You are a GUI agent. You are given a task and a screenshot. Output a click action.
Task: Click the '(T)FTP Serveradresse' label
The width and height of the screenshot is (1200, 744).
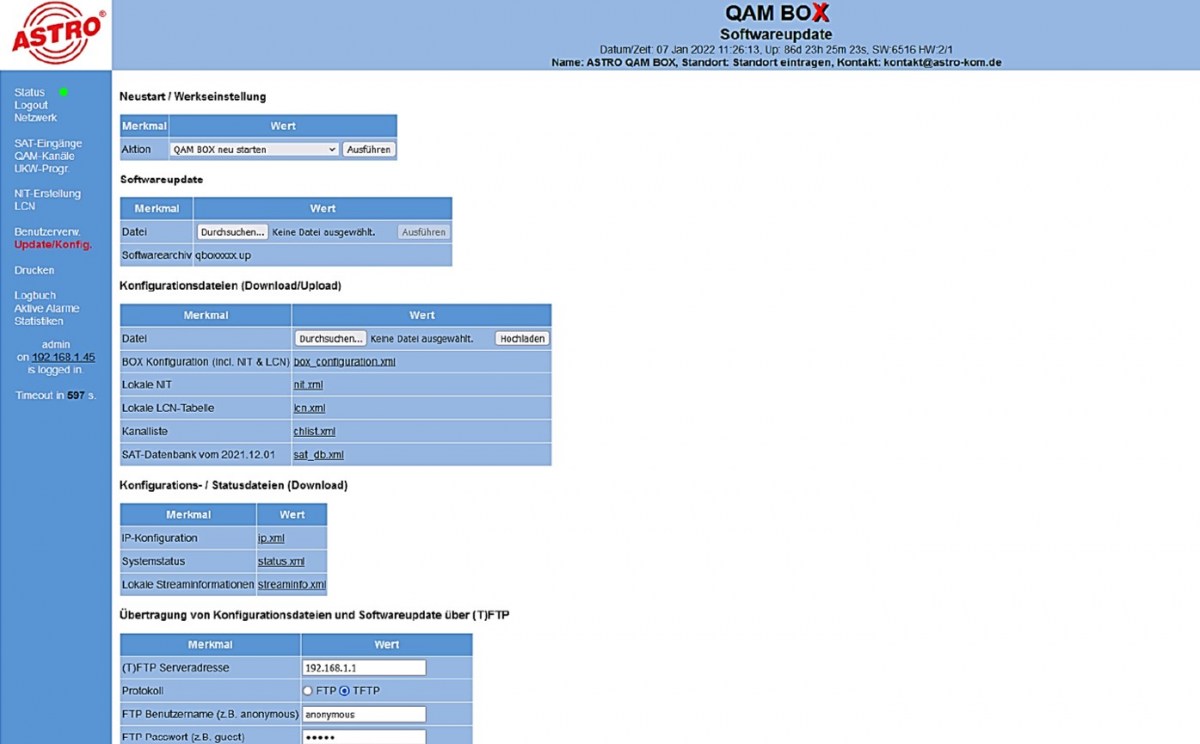pos(176,668)
